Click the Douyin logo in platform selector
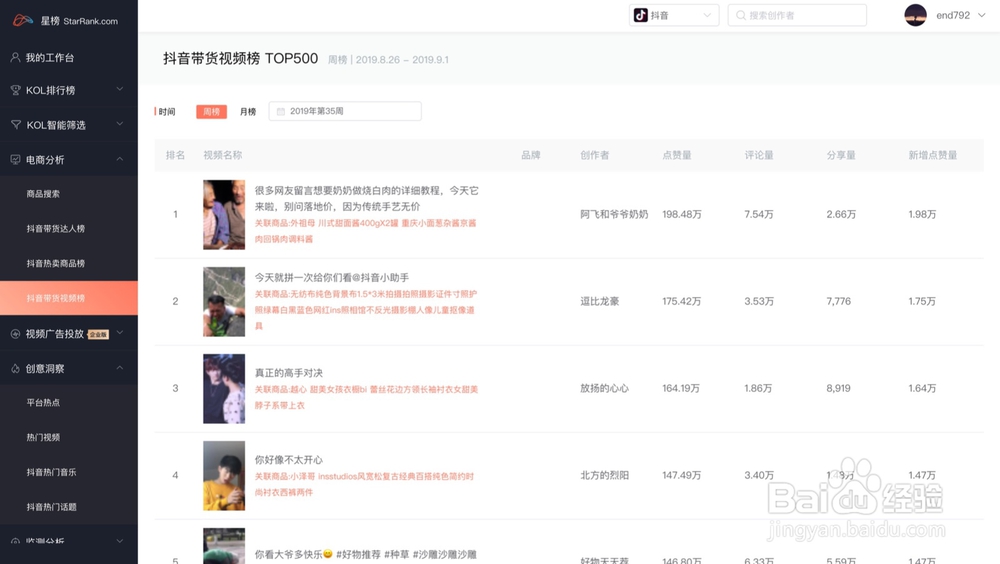Screen dimensions: 1000x564 640,15
